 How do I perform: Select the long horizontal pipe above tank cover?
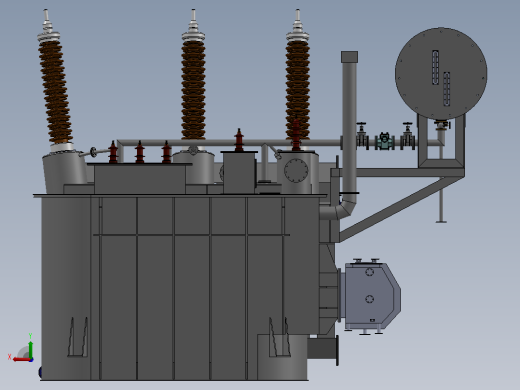pyautogui.click(x=230, y=143)
